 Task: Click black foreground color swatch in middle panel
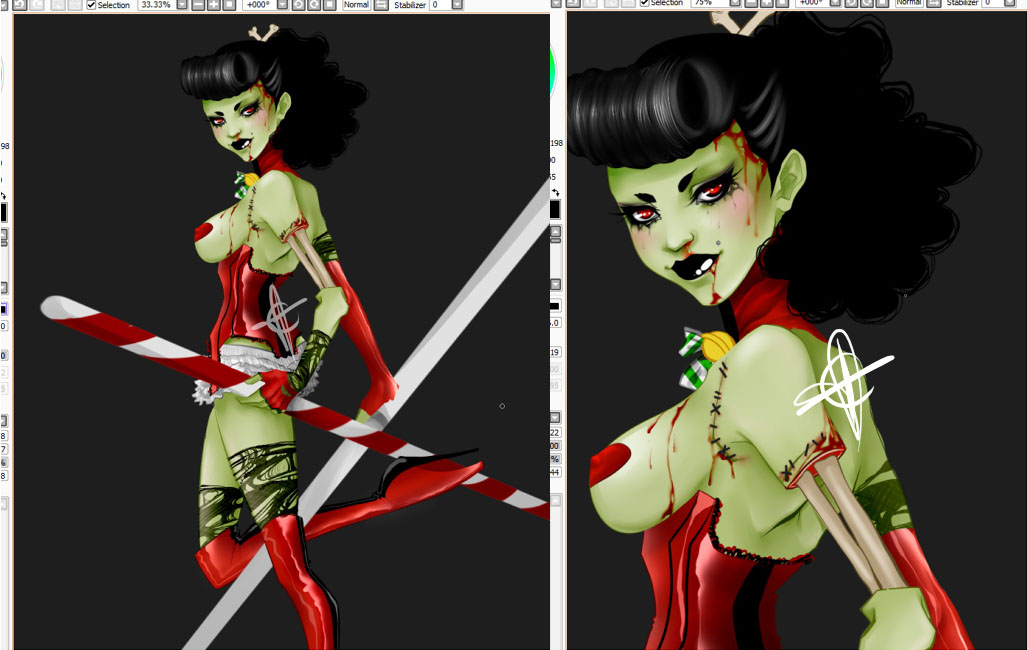(x=555, y=209)
